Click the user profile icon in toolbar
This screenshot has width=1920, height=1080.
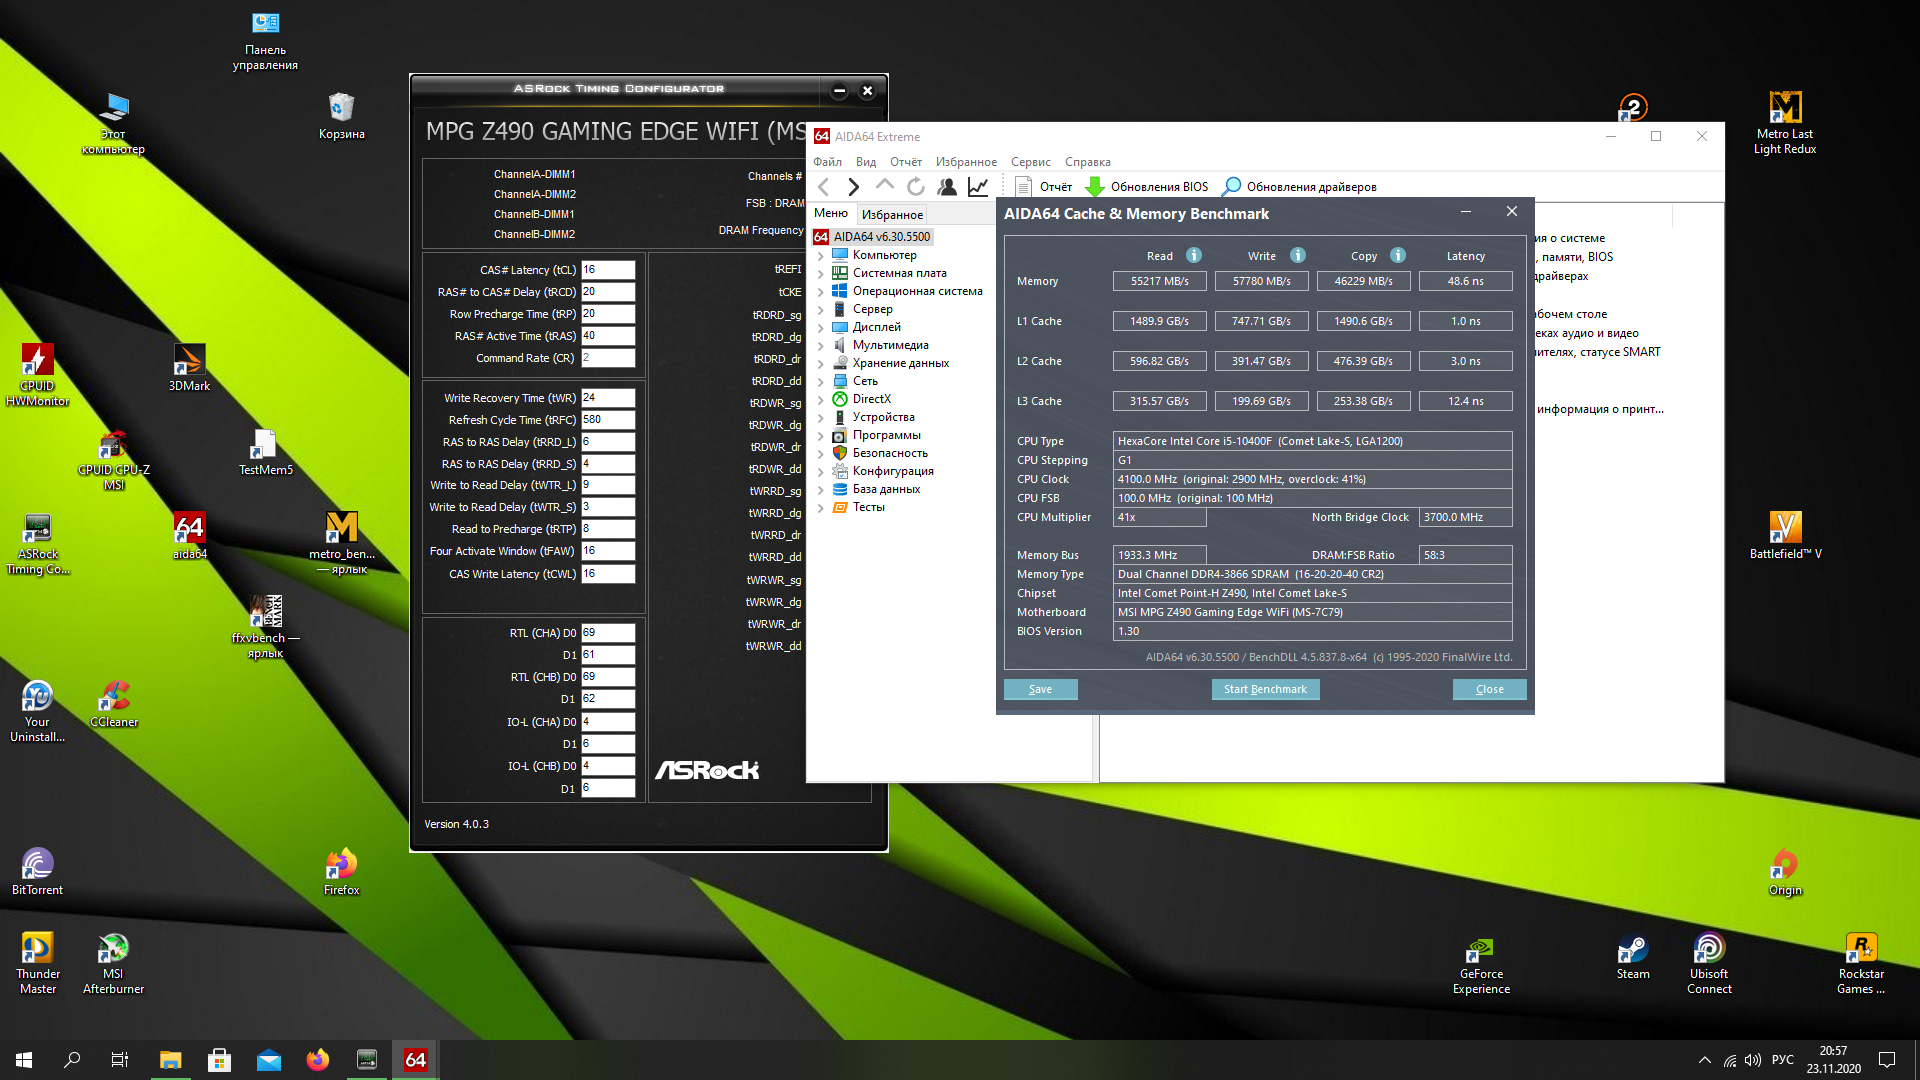[946, 187]
